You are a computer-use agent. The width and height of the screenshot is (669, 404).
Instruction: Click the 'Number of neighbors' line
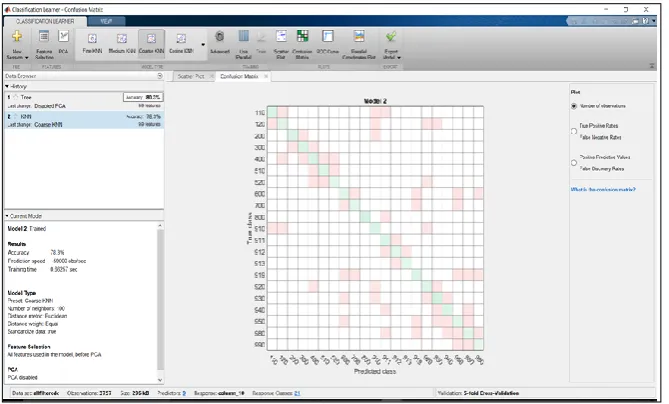click(36, 308)
